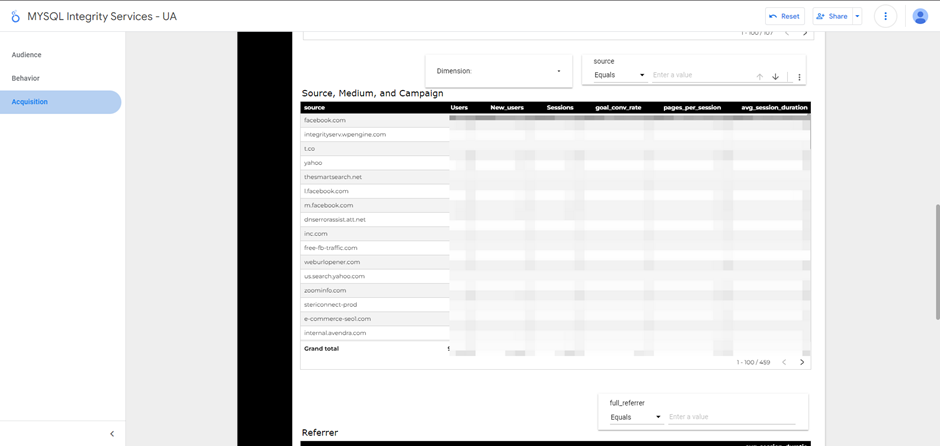This screenshot has height=446, width=940.
Task: Open the user account avatar
Action: 920,16
